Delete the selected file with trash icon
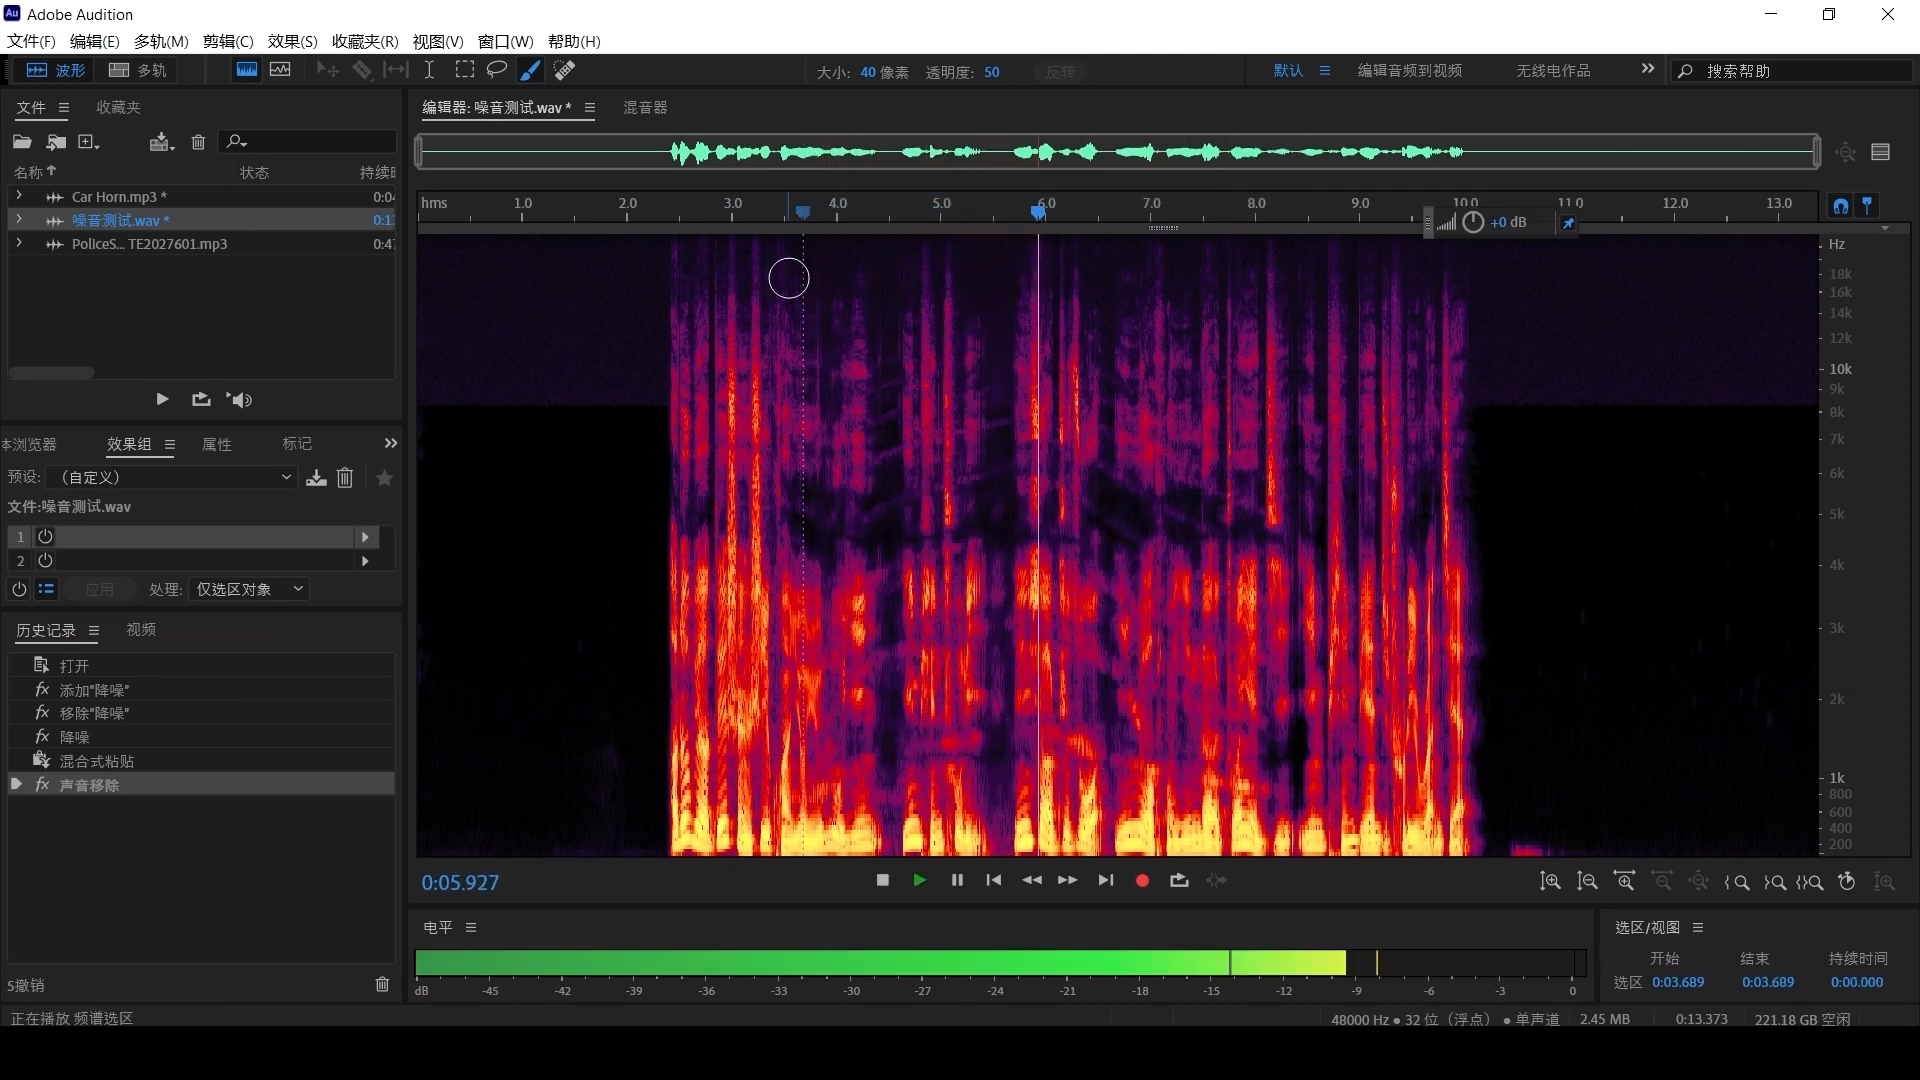 tap(198, 142)
